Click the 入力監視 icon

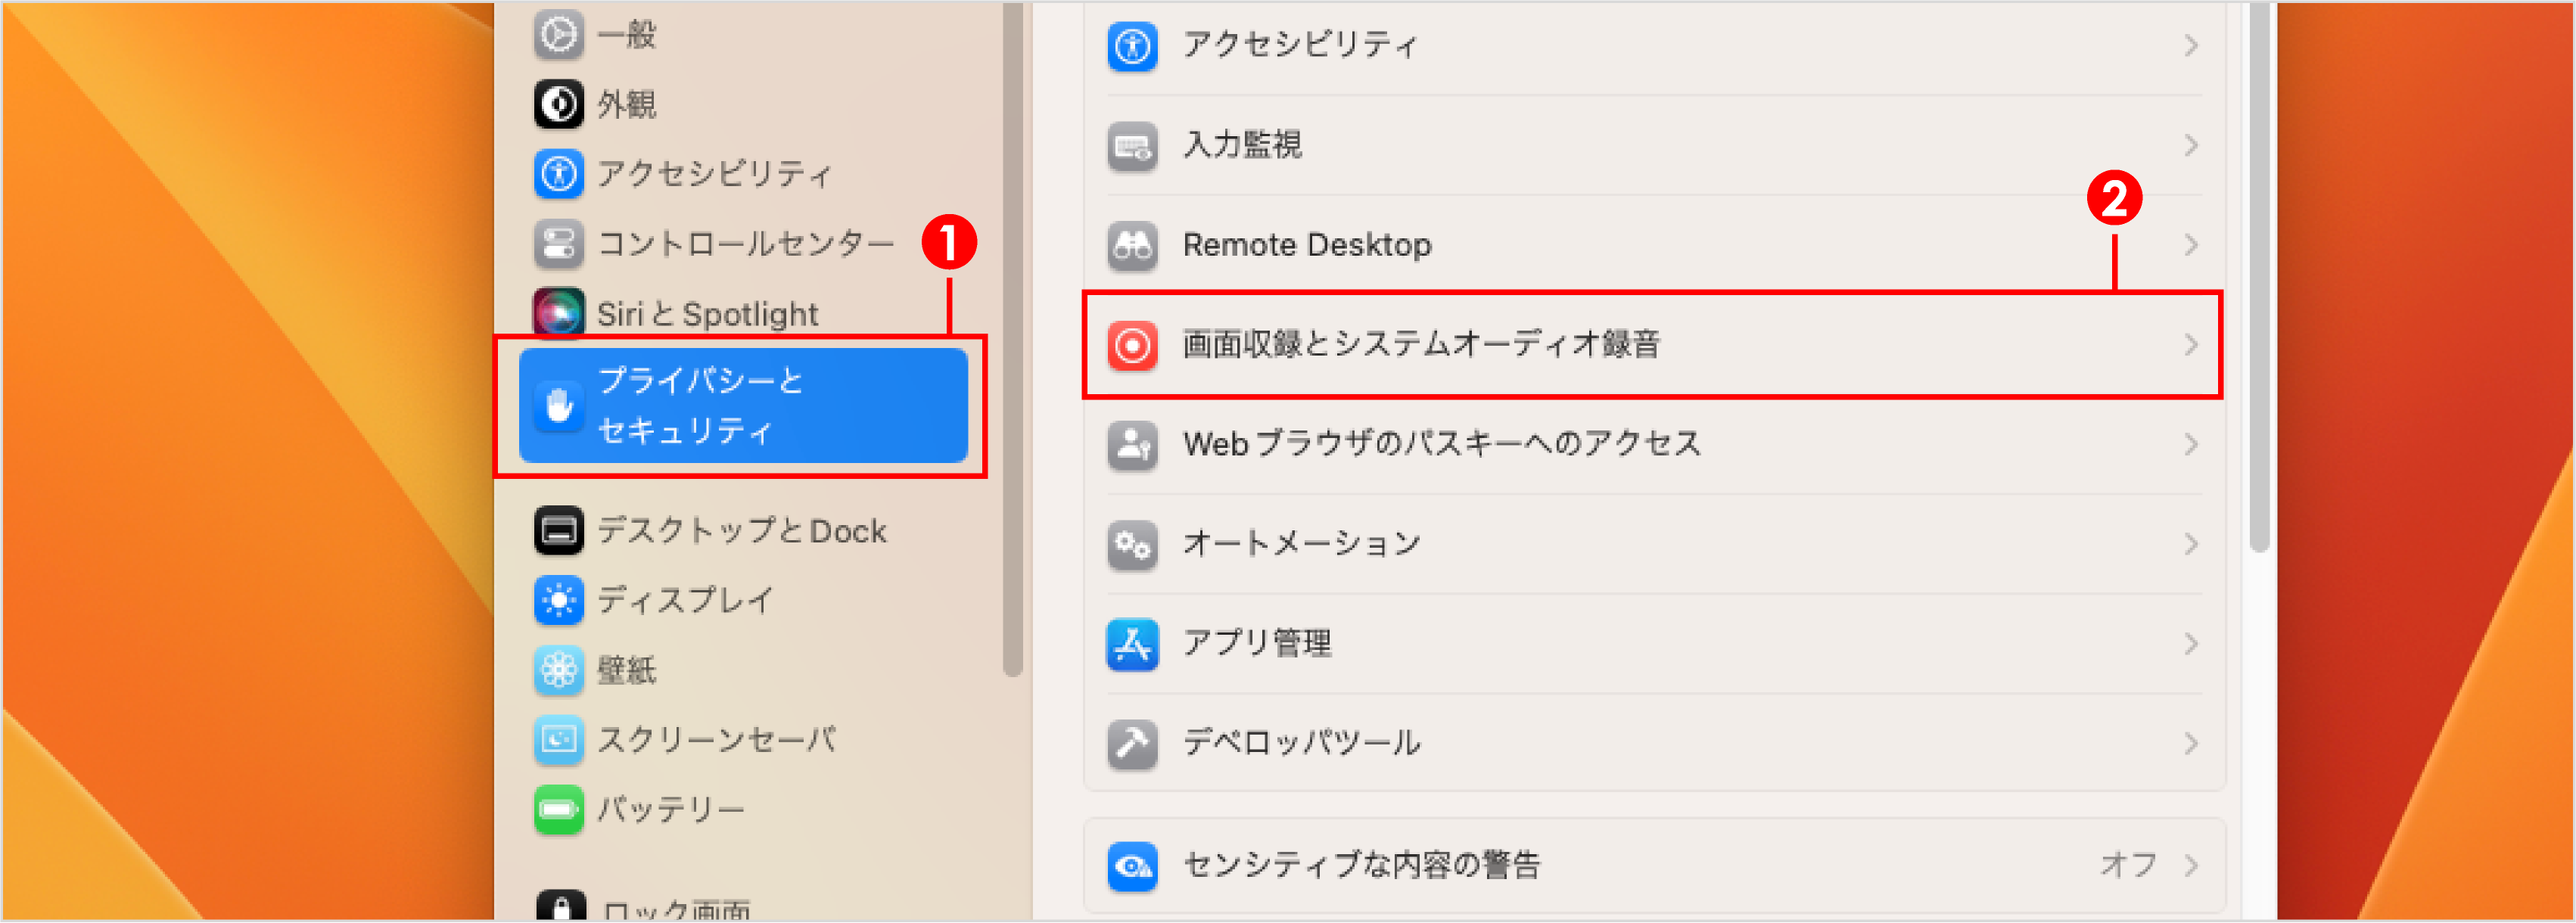1131,145
